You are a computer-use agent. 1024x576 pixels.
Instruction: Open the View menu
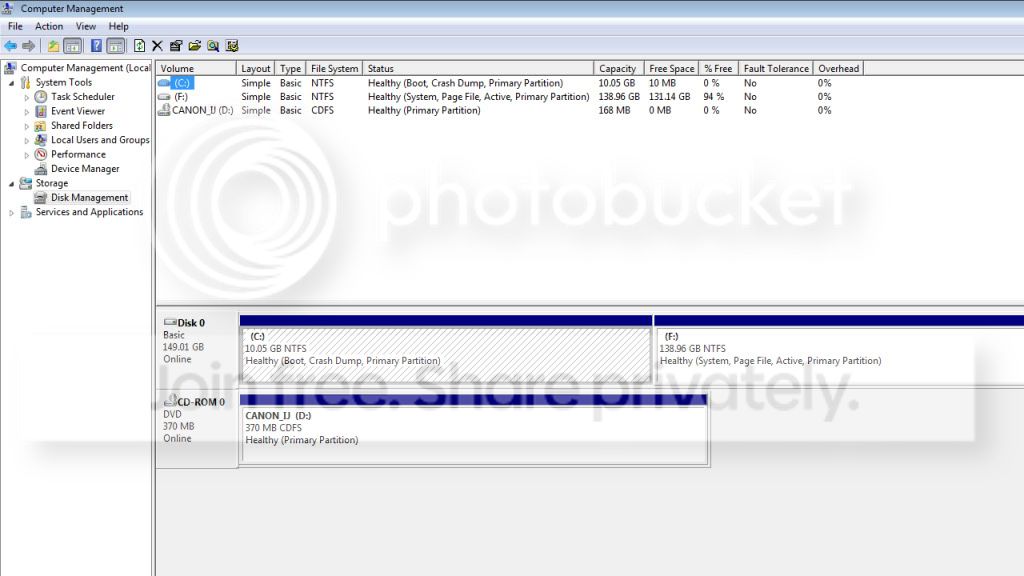(86, 26)
